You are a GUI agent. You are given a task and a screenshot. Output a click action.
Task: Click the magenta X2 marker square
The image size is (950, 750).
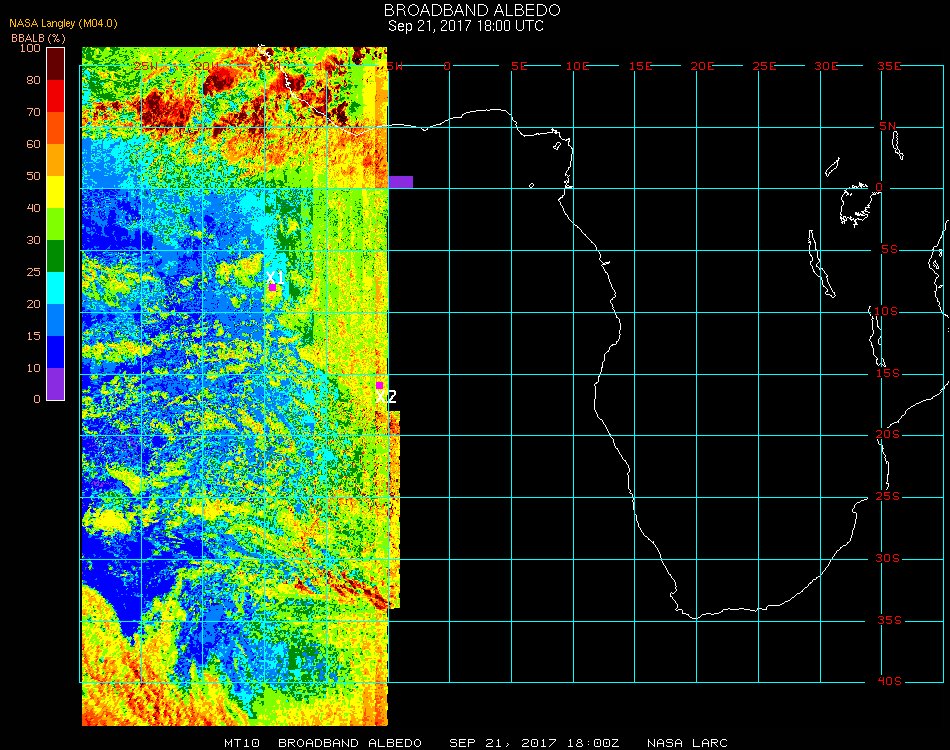point(379,385)
